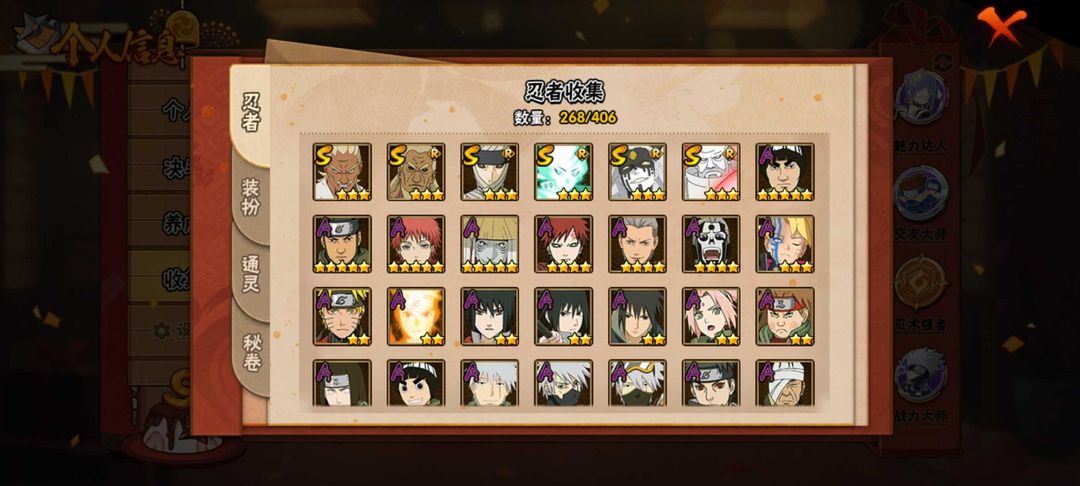Image resolution: width=1080 pixels, height=486 pixels.
Task: Select the 忍者 side tab
Action: (251, 114)
